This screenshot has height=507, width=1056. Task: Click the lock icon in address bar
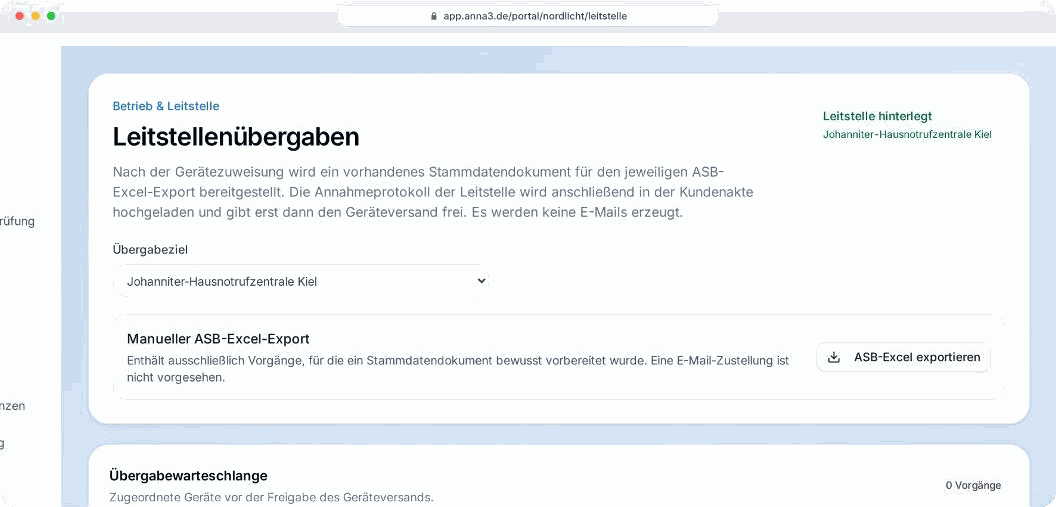coord(434,16)
